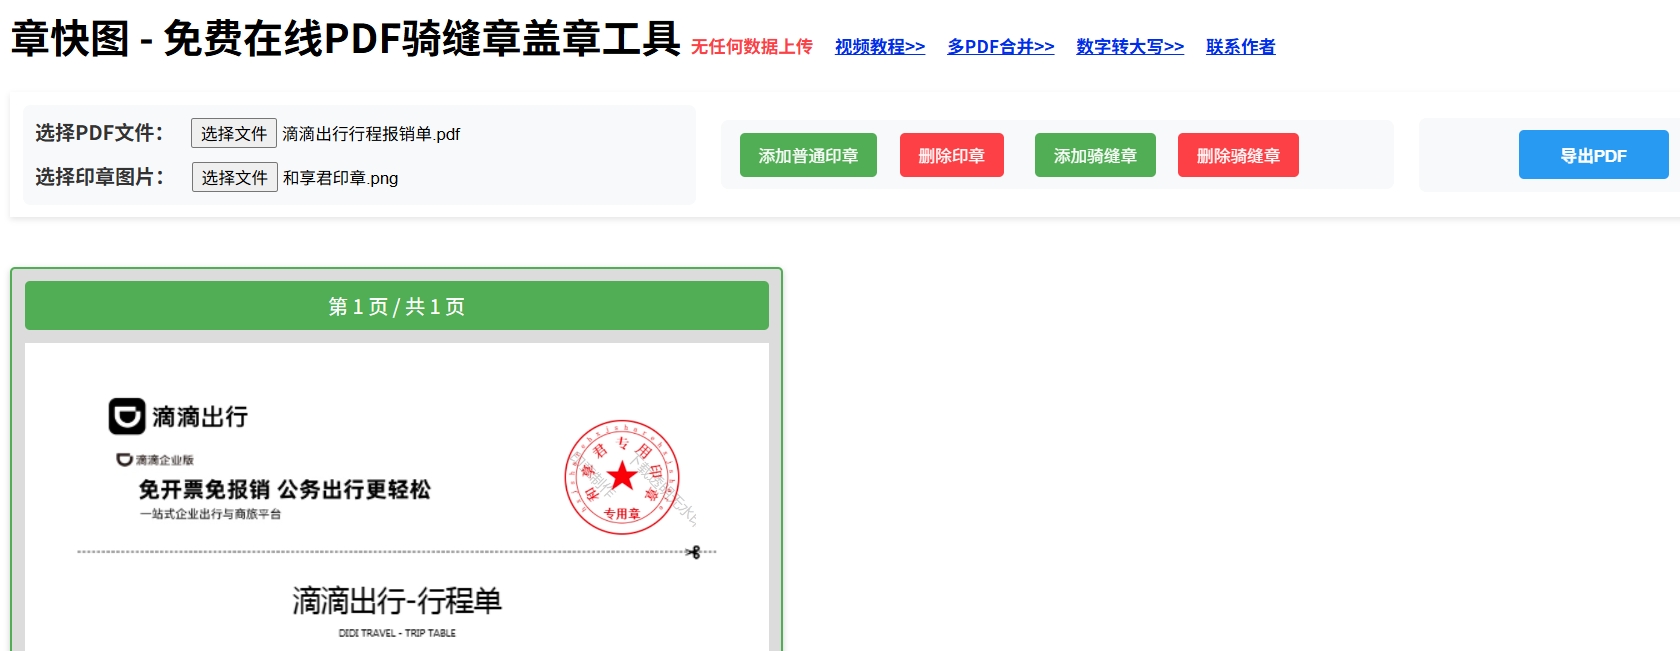Image resolution: width=1680 pixels, height=651 pixels.
Task: Open the 多PDF合并>> link
Action: coord(1001,46)
